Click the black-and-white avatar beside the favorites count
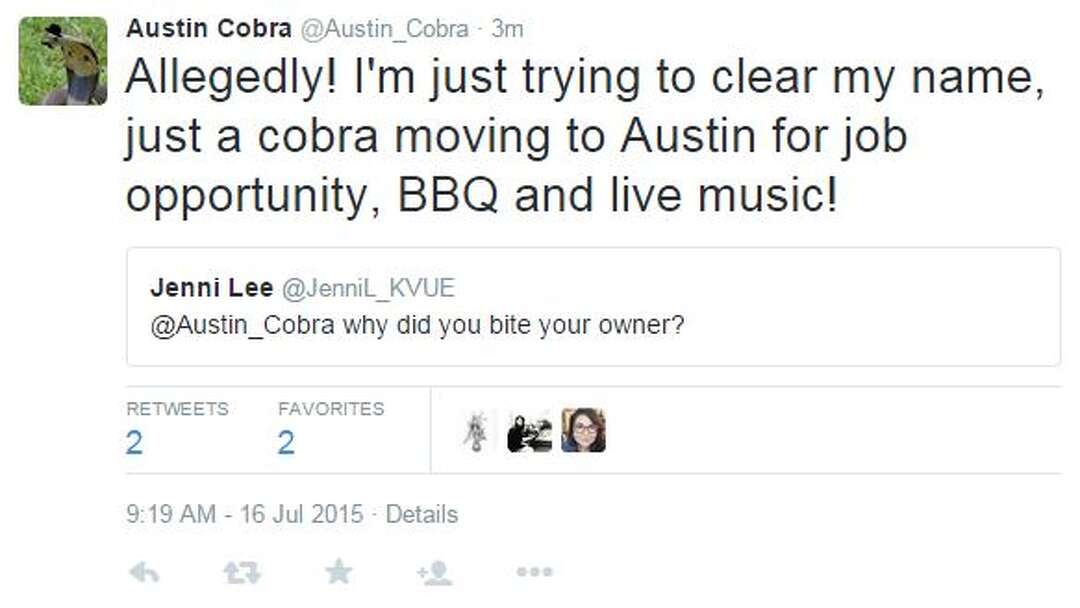1080x608 pixels. [x=529, y=431]
